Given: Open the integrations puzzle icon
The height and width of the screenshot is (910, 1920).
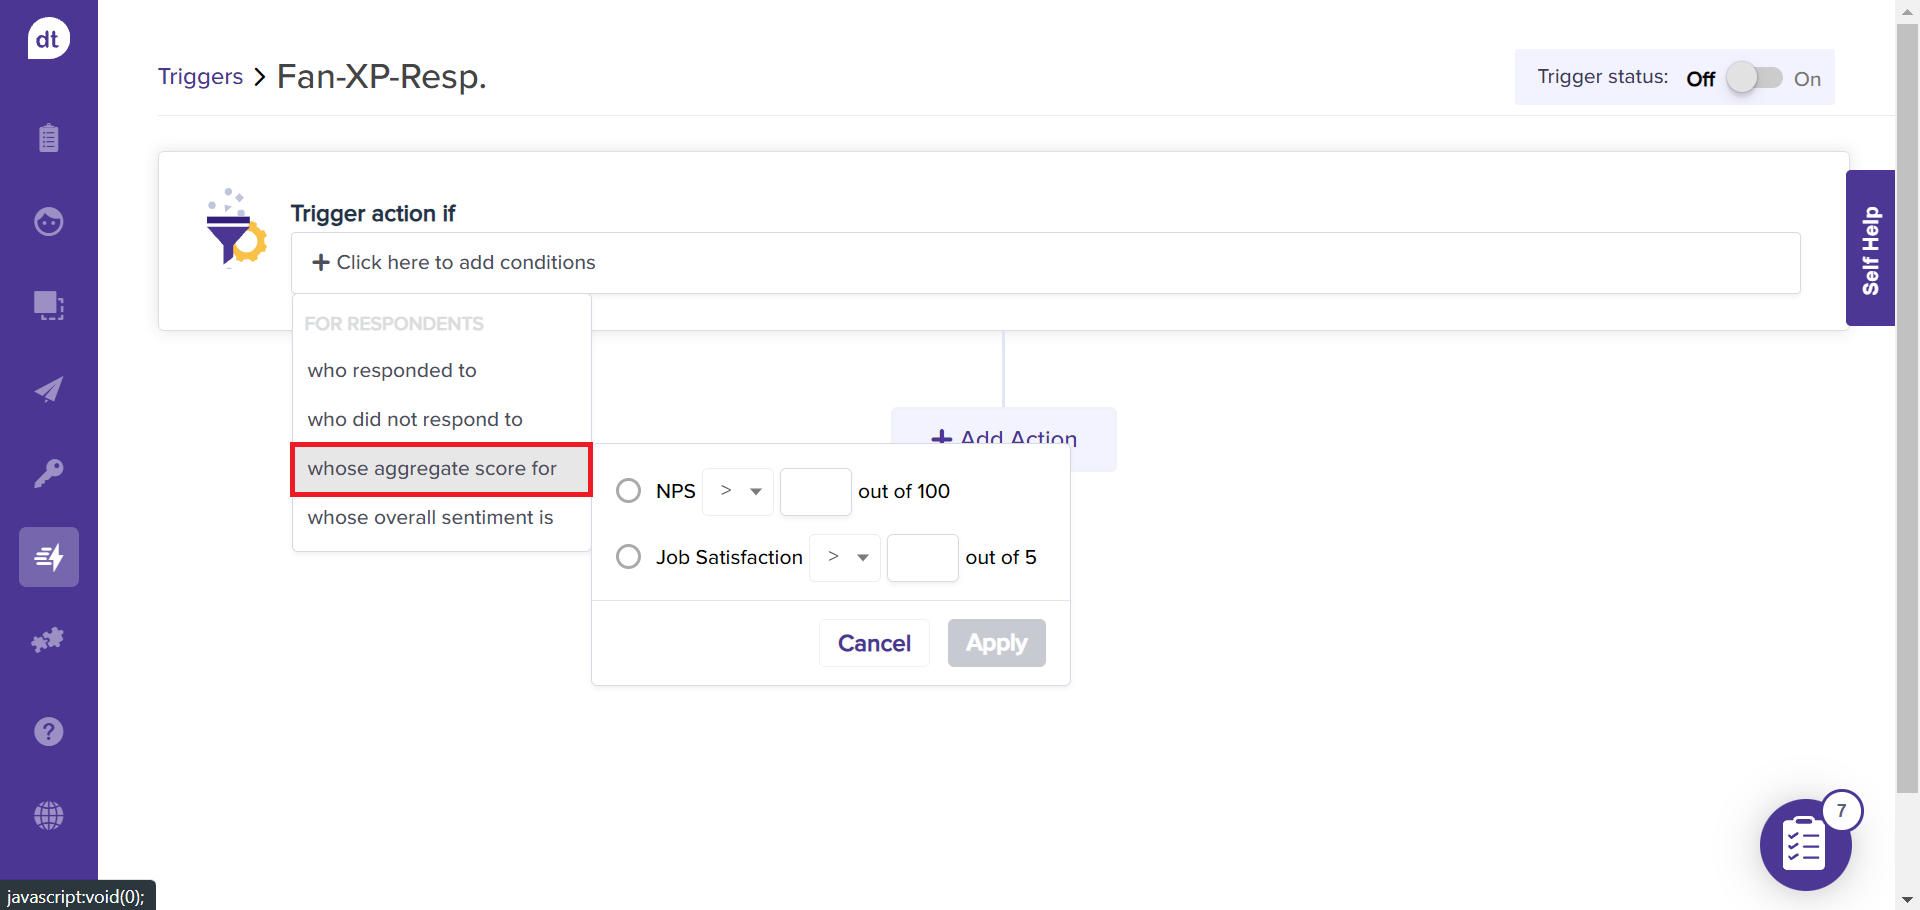Looking at the screenshot, I should [x=48, y=640].
